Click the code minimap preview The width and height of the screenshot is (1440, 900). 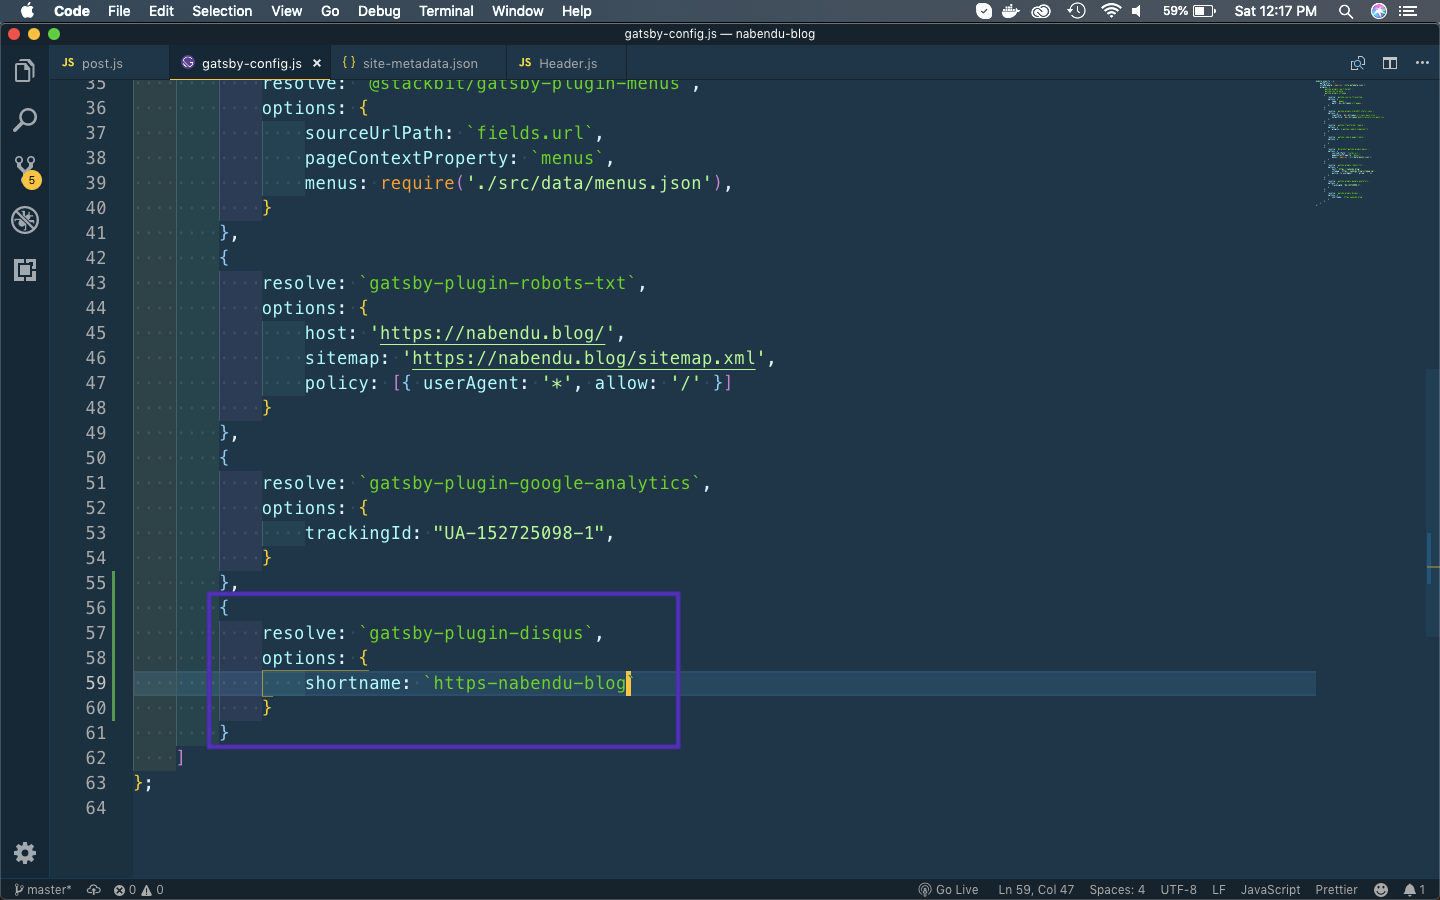coord(1348,142)
